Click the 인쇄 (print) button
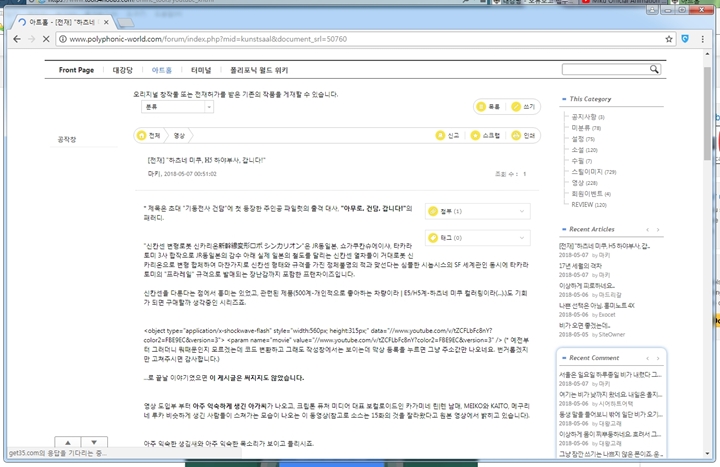This screenshot has height=467, width=720. point(523,135)
